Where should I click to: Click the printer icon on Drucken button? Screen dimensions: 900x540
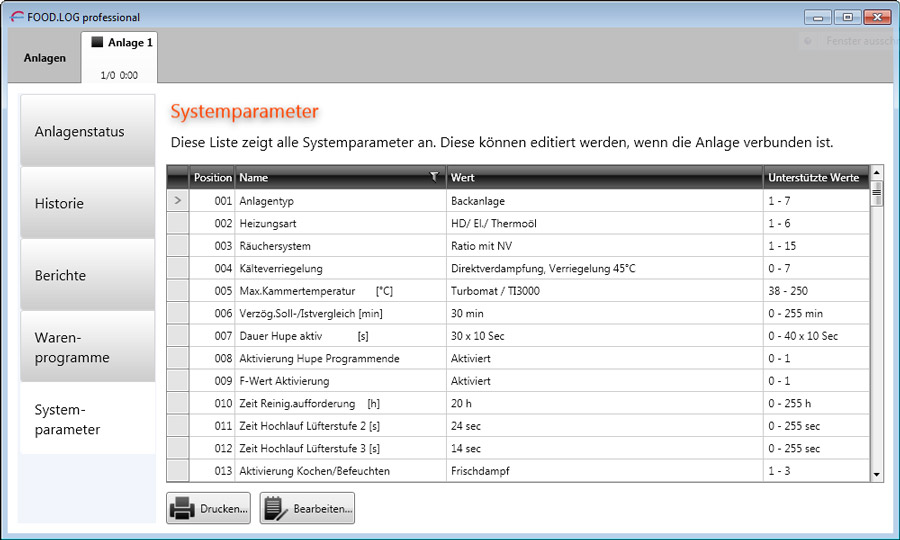tap(182, 509)
